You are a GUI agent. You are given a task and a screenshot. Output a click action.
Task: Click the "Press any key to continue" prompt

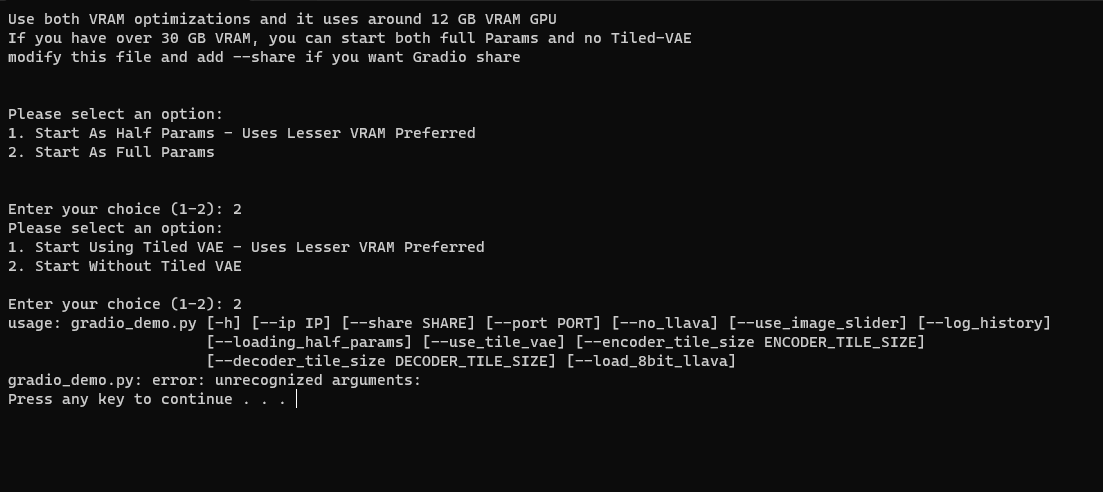(x=147, y=399)
